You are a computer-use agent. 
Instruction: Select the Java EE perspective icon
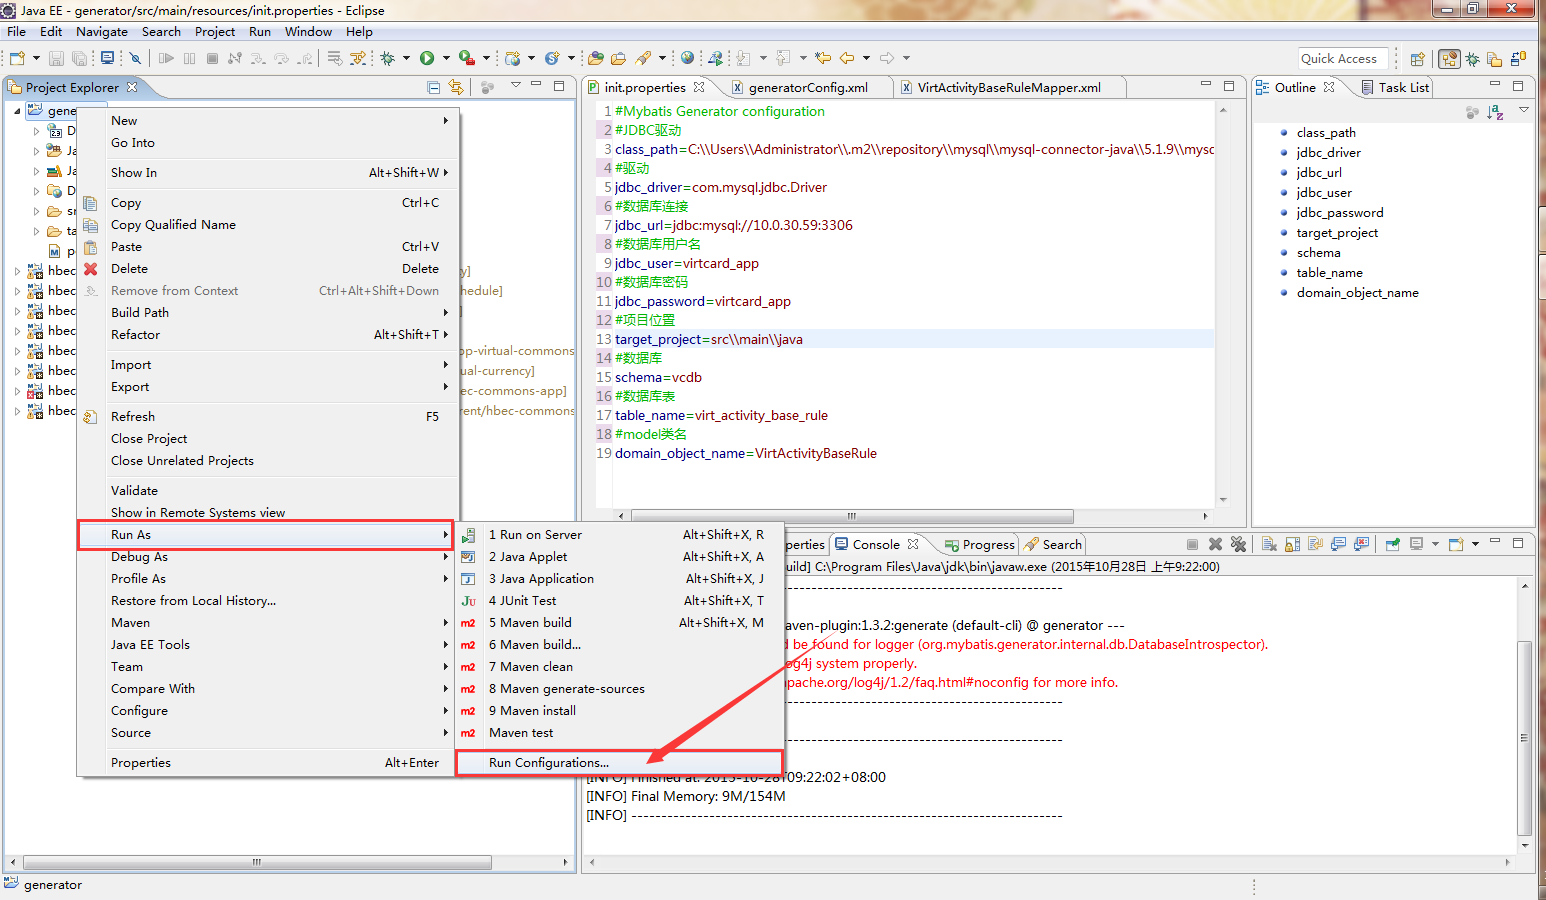[x=1449, y=59]
